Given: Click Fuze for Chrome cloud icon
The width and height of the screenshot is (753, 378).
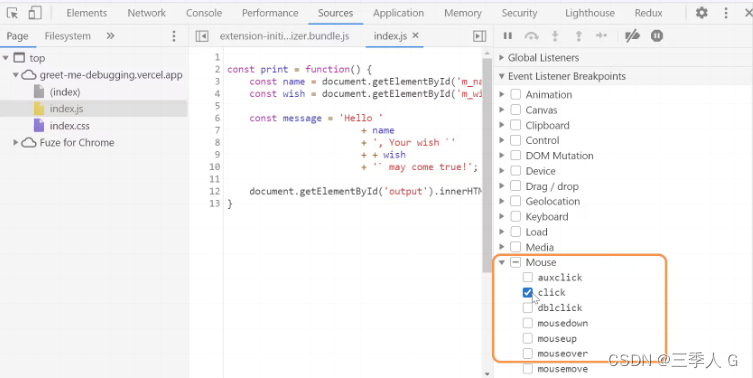Looking at the screenshot, I should (29, 143).
